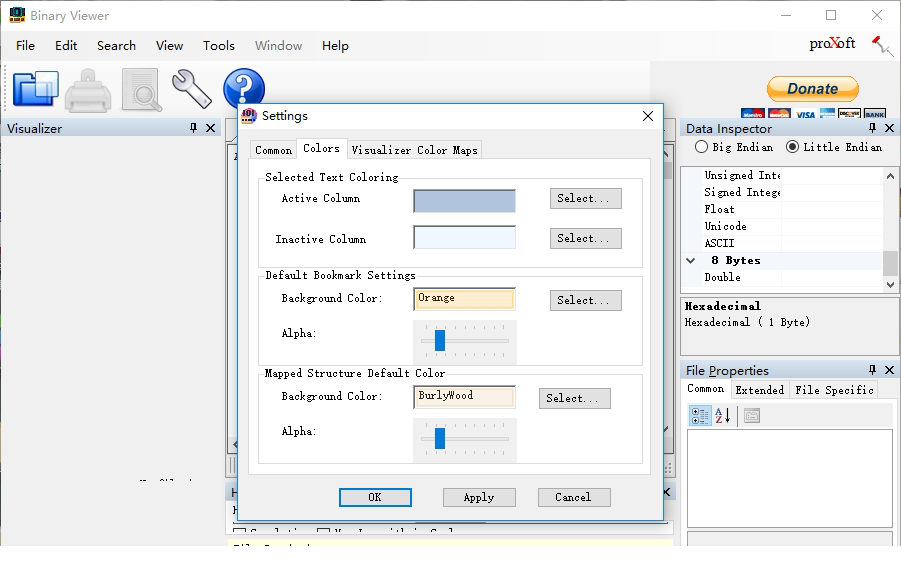Open the Help menu

pos(335,45)
